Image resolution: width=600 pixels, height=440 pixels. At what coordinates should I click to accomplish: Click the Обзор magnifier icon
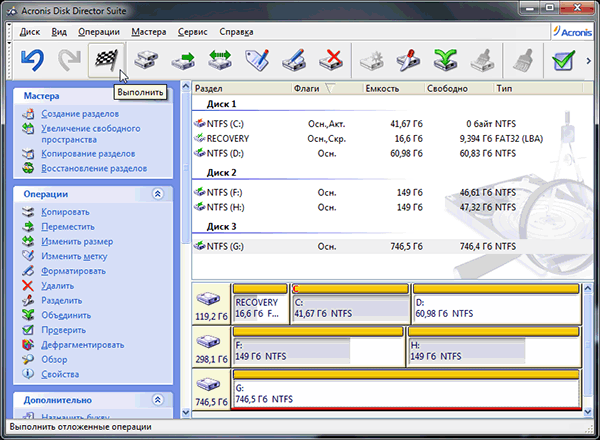point(28,360)
